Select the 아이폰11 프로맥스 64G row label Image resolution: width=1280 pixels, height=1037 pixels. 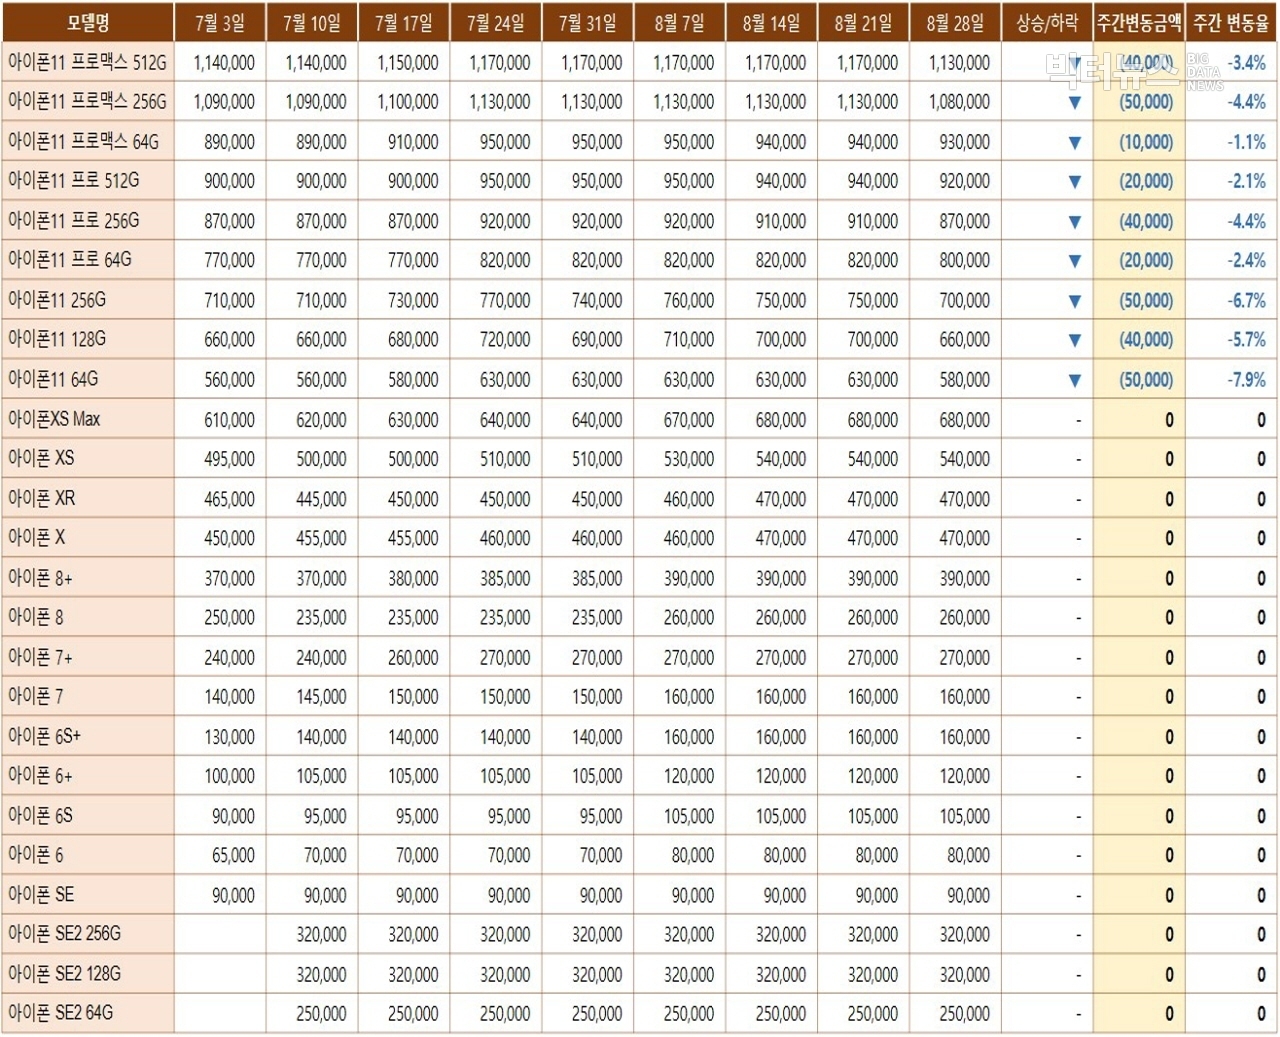coord(84,142)
